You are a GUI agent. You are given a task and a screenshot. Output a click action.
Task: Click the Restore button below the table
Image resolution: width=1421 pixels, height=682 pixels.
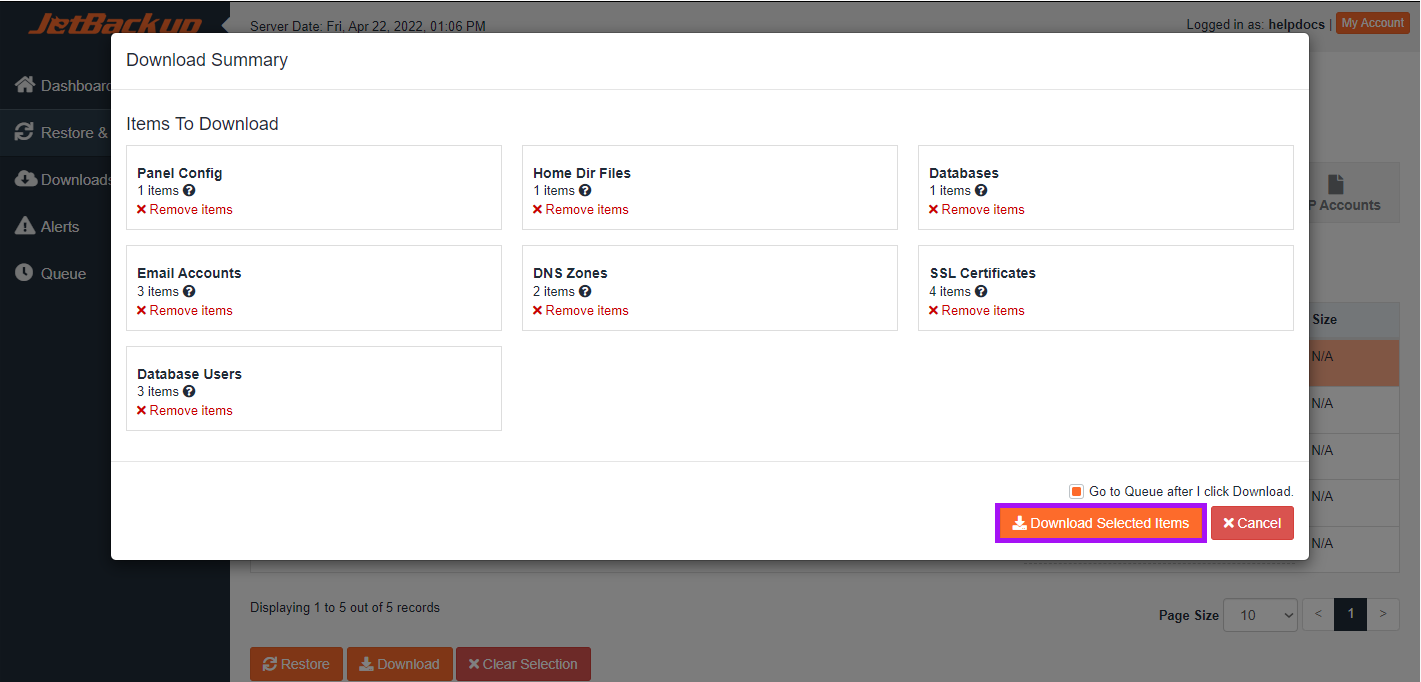(x=296, y=664)
